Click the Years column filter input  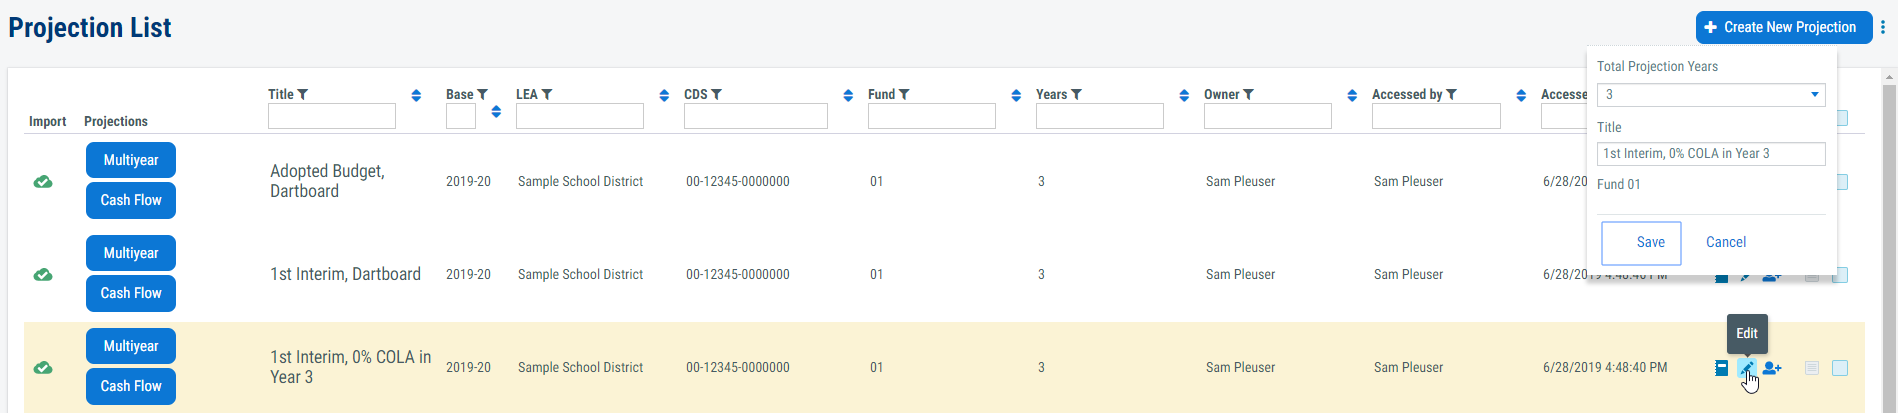point(1100,116)
